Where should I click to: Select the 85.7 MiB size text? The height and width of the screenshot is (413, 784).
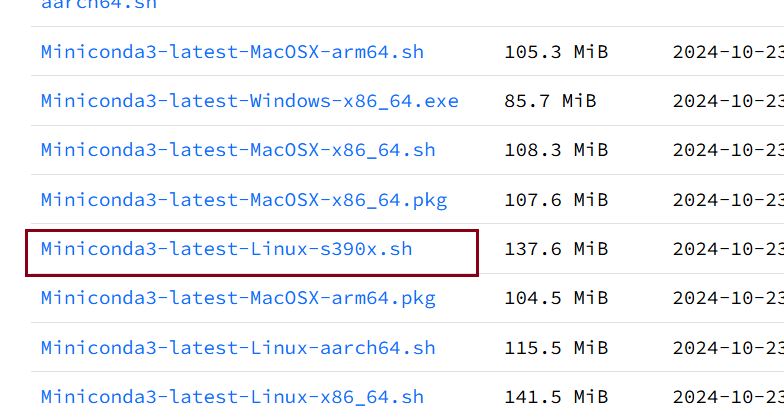[x=550, y=101]
